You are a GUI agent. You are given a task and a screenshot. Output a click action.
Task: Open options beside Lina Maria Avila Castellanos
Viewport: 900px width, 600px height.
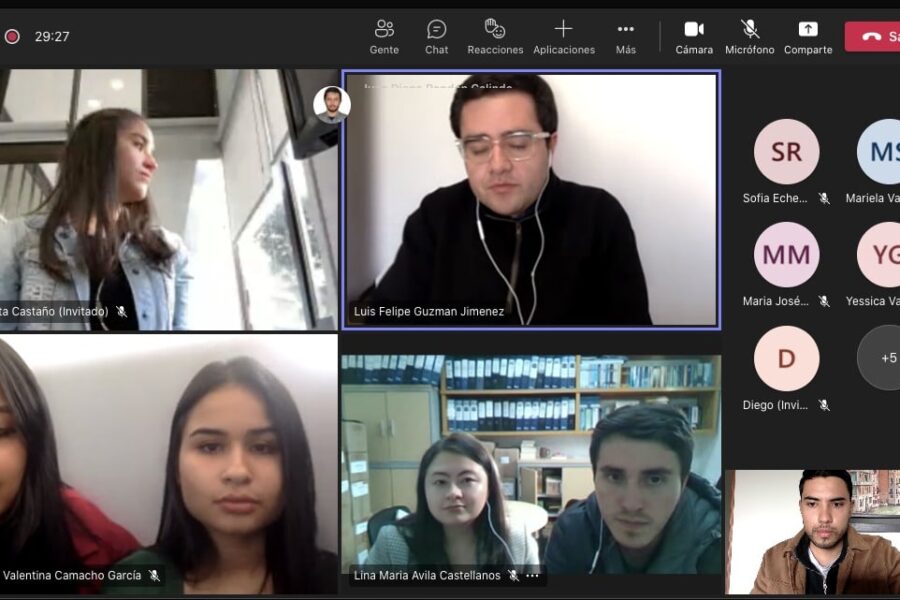point(533,576)
